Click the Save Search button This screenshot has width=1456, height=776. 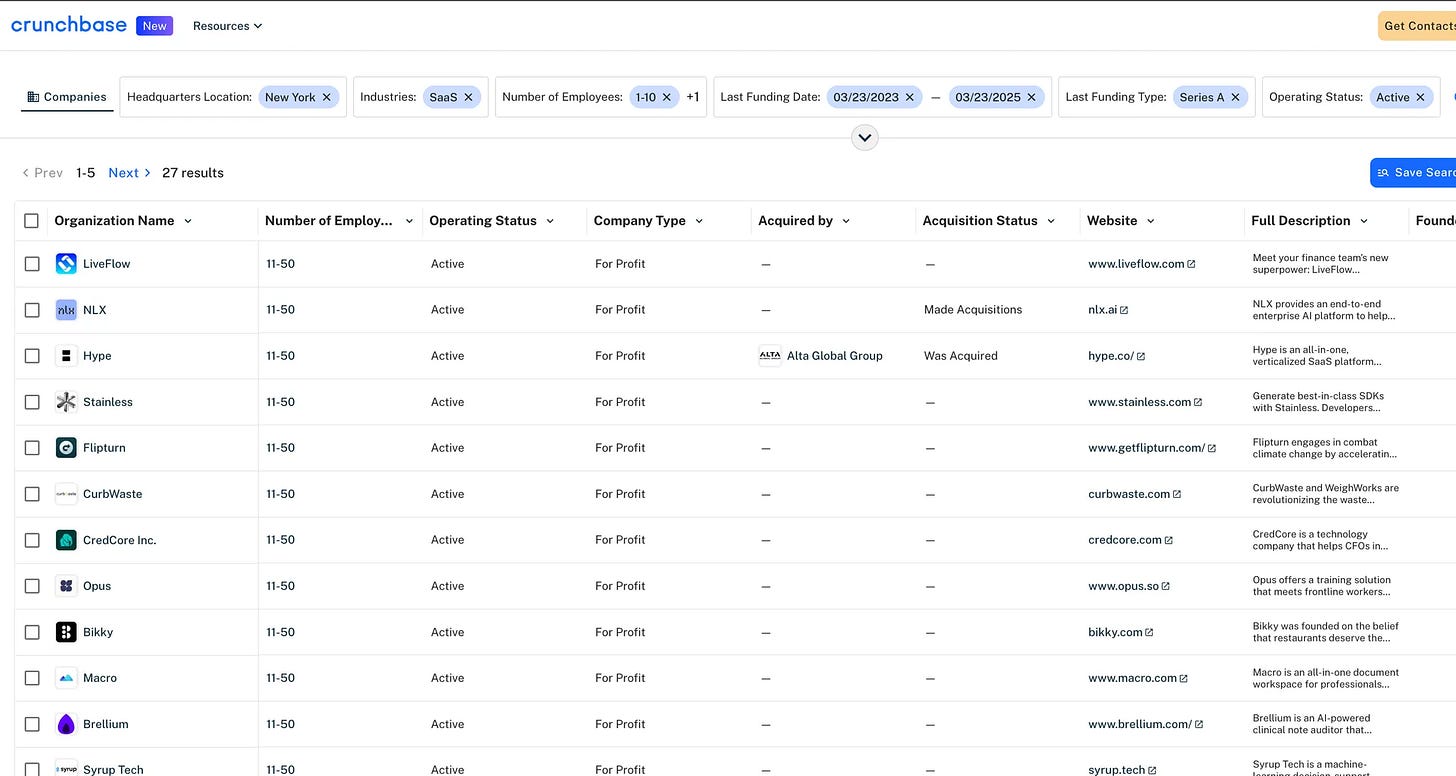click(1413, 173)
